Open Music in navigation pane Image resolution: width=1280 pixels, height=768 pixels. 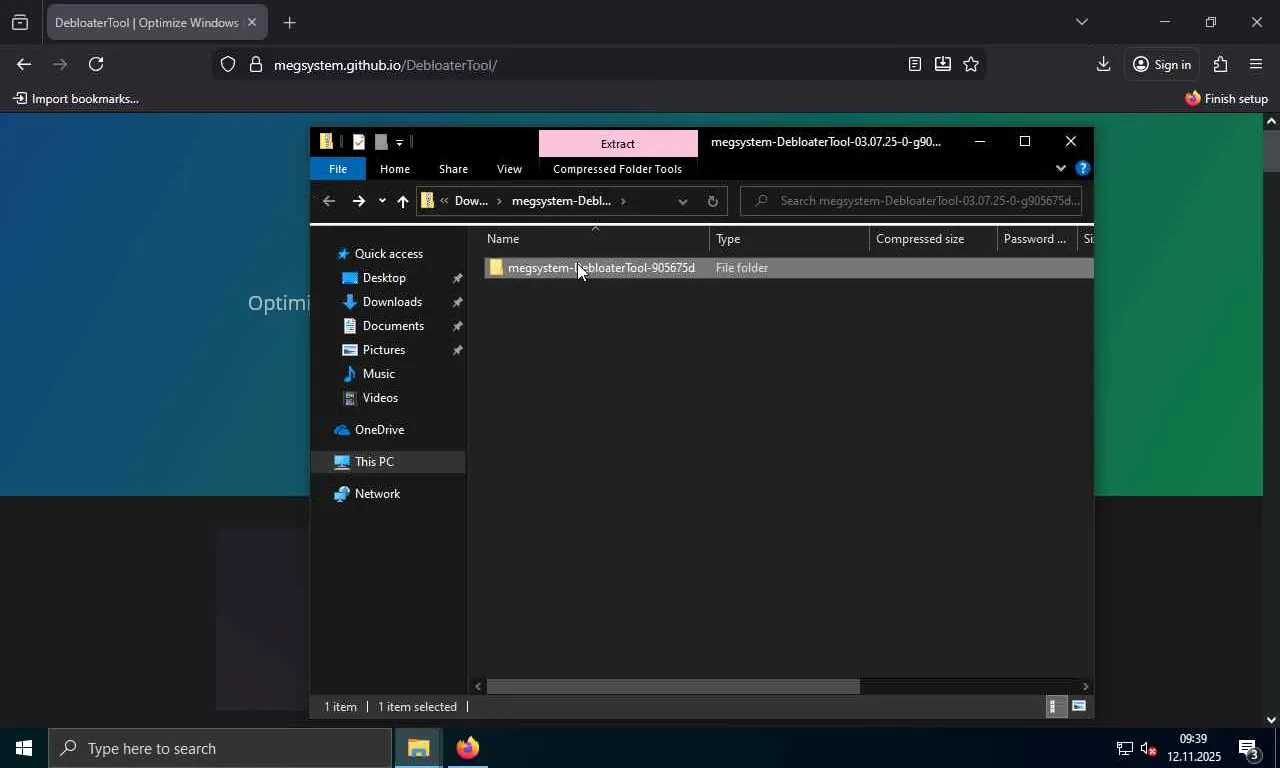(378, 374)
